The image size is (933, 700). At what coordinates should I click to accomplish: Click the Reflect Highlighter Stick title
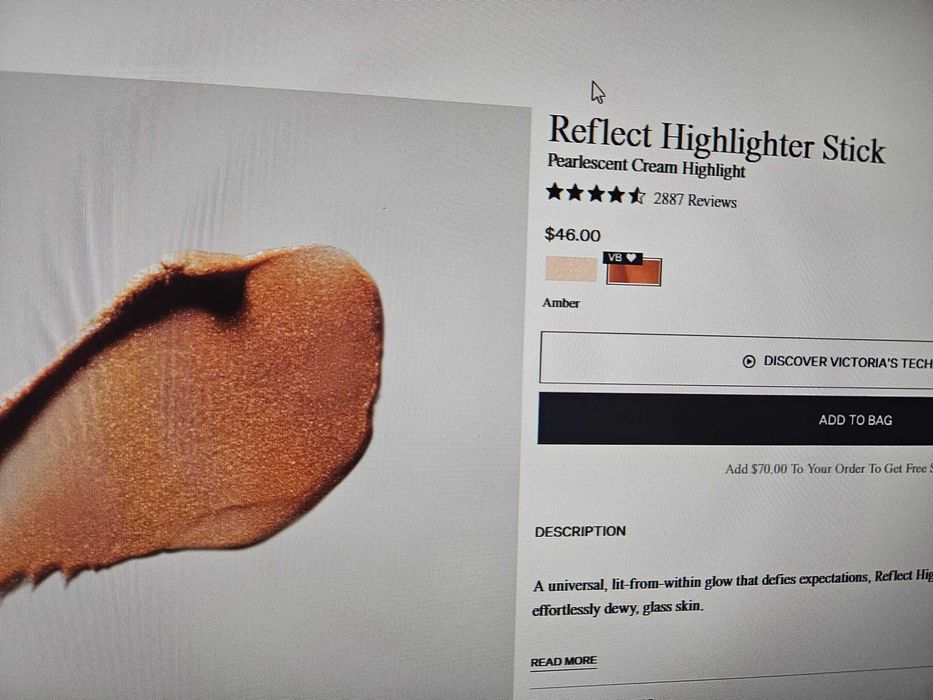tap(716, 140)
